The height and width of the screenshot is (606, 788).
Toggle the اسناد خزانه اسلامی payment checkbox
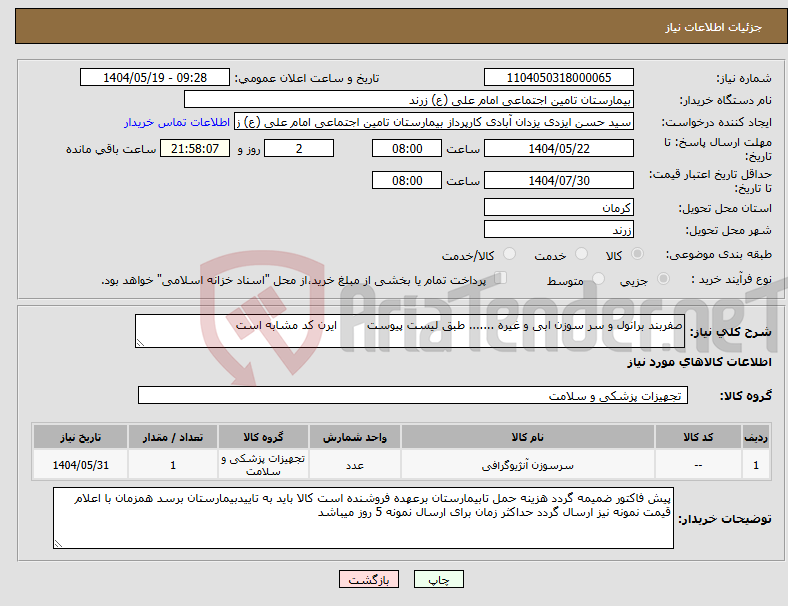coord(500,278)
